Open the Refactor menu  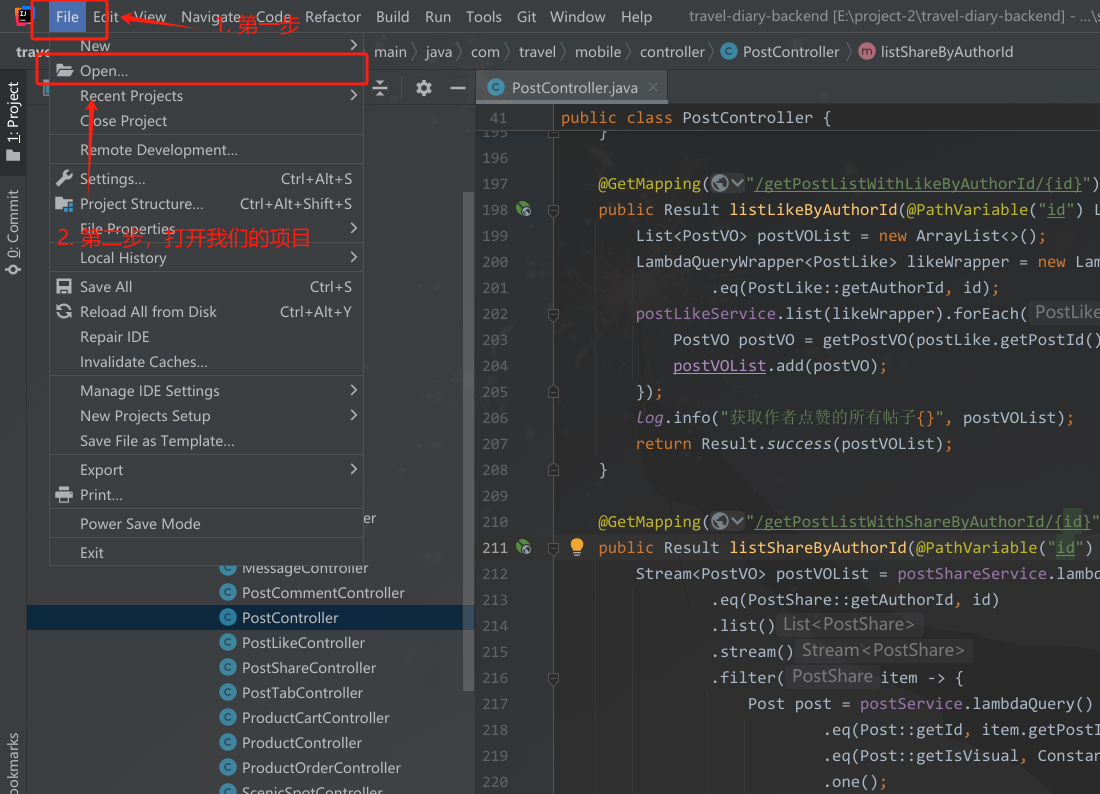[333, 16]
